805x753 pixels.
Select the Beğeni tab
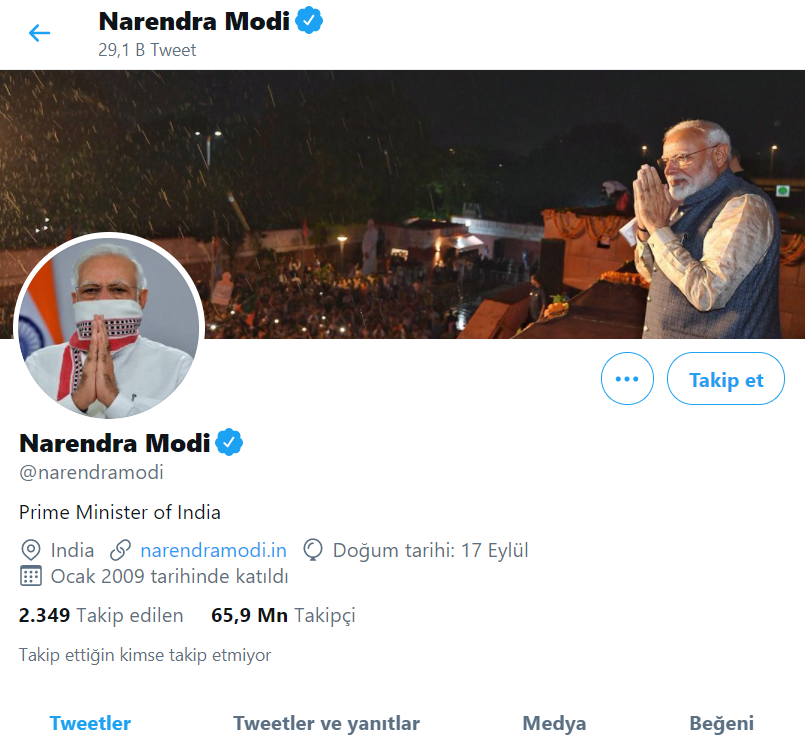coord(724,722)
